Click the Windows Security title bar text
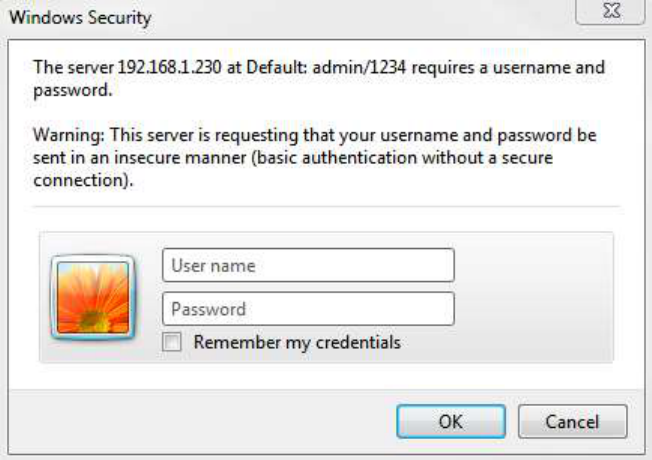Screen dimensions: 652x460 coord(80,18)
